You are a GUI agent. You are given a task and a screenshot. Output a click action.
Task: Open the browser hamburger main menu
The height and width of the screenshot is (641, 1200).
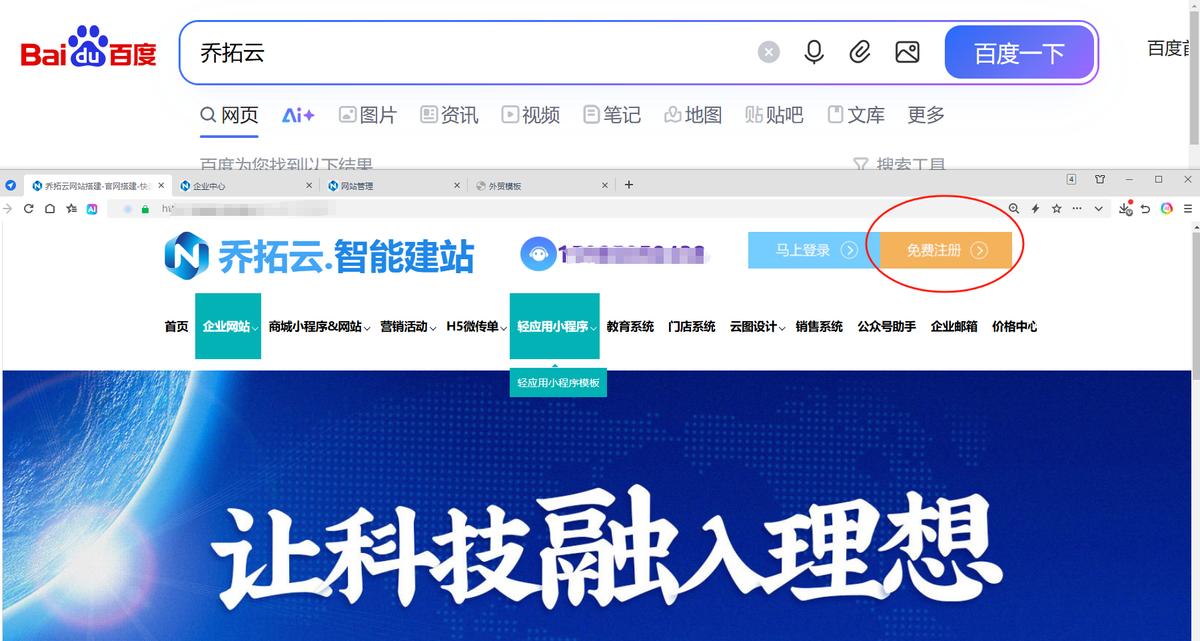[x=1188, y=209]
